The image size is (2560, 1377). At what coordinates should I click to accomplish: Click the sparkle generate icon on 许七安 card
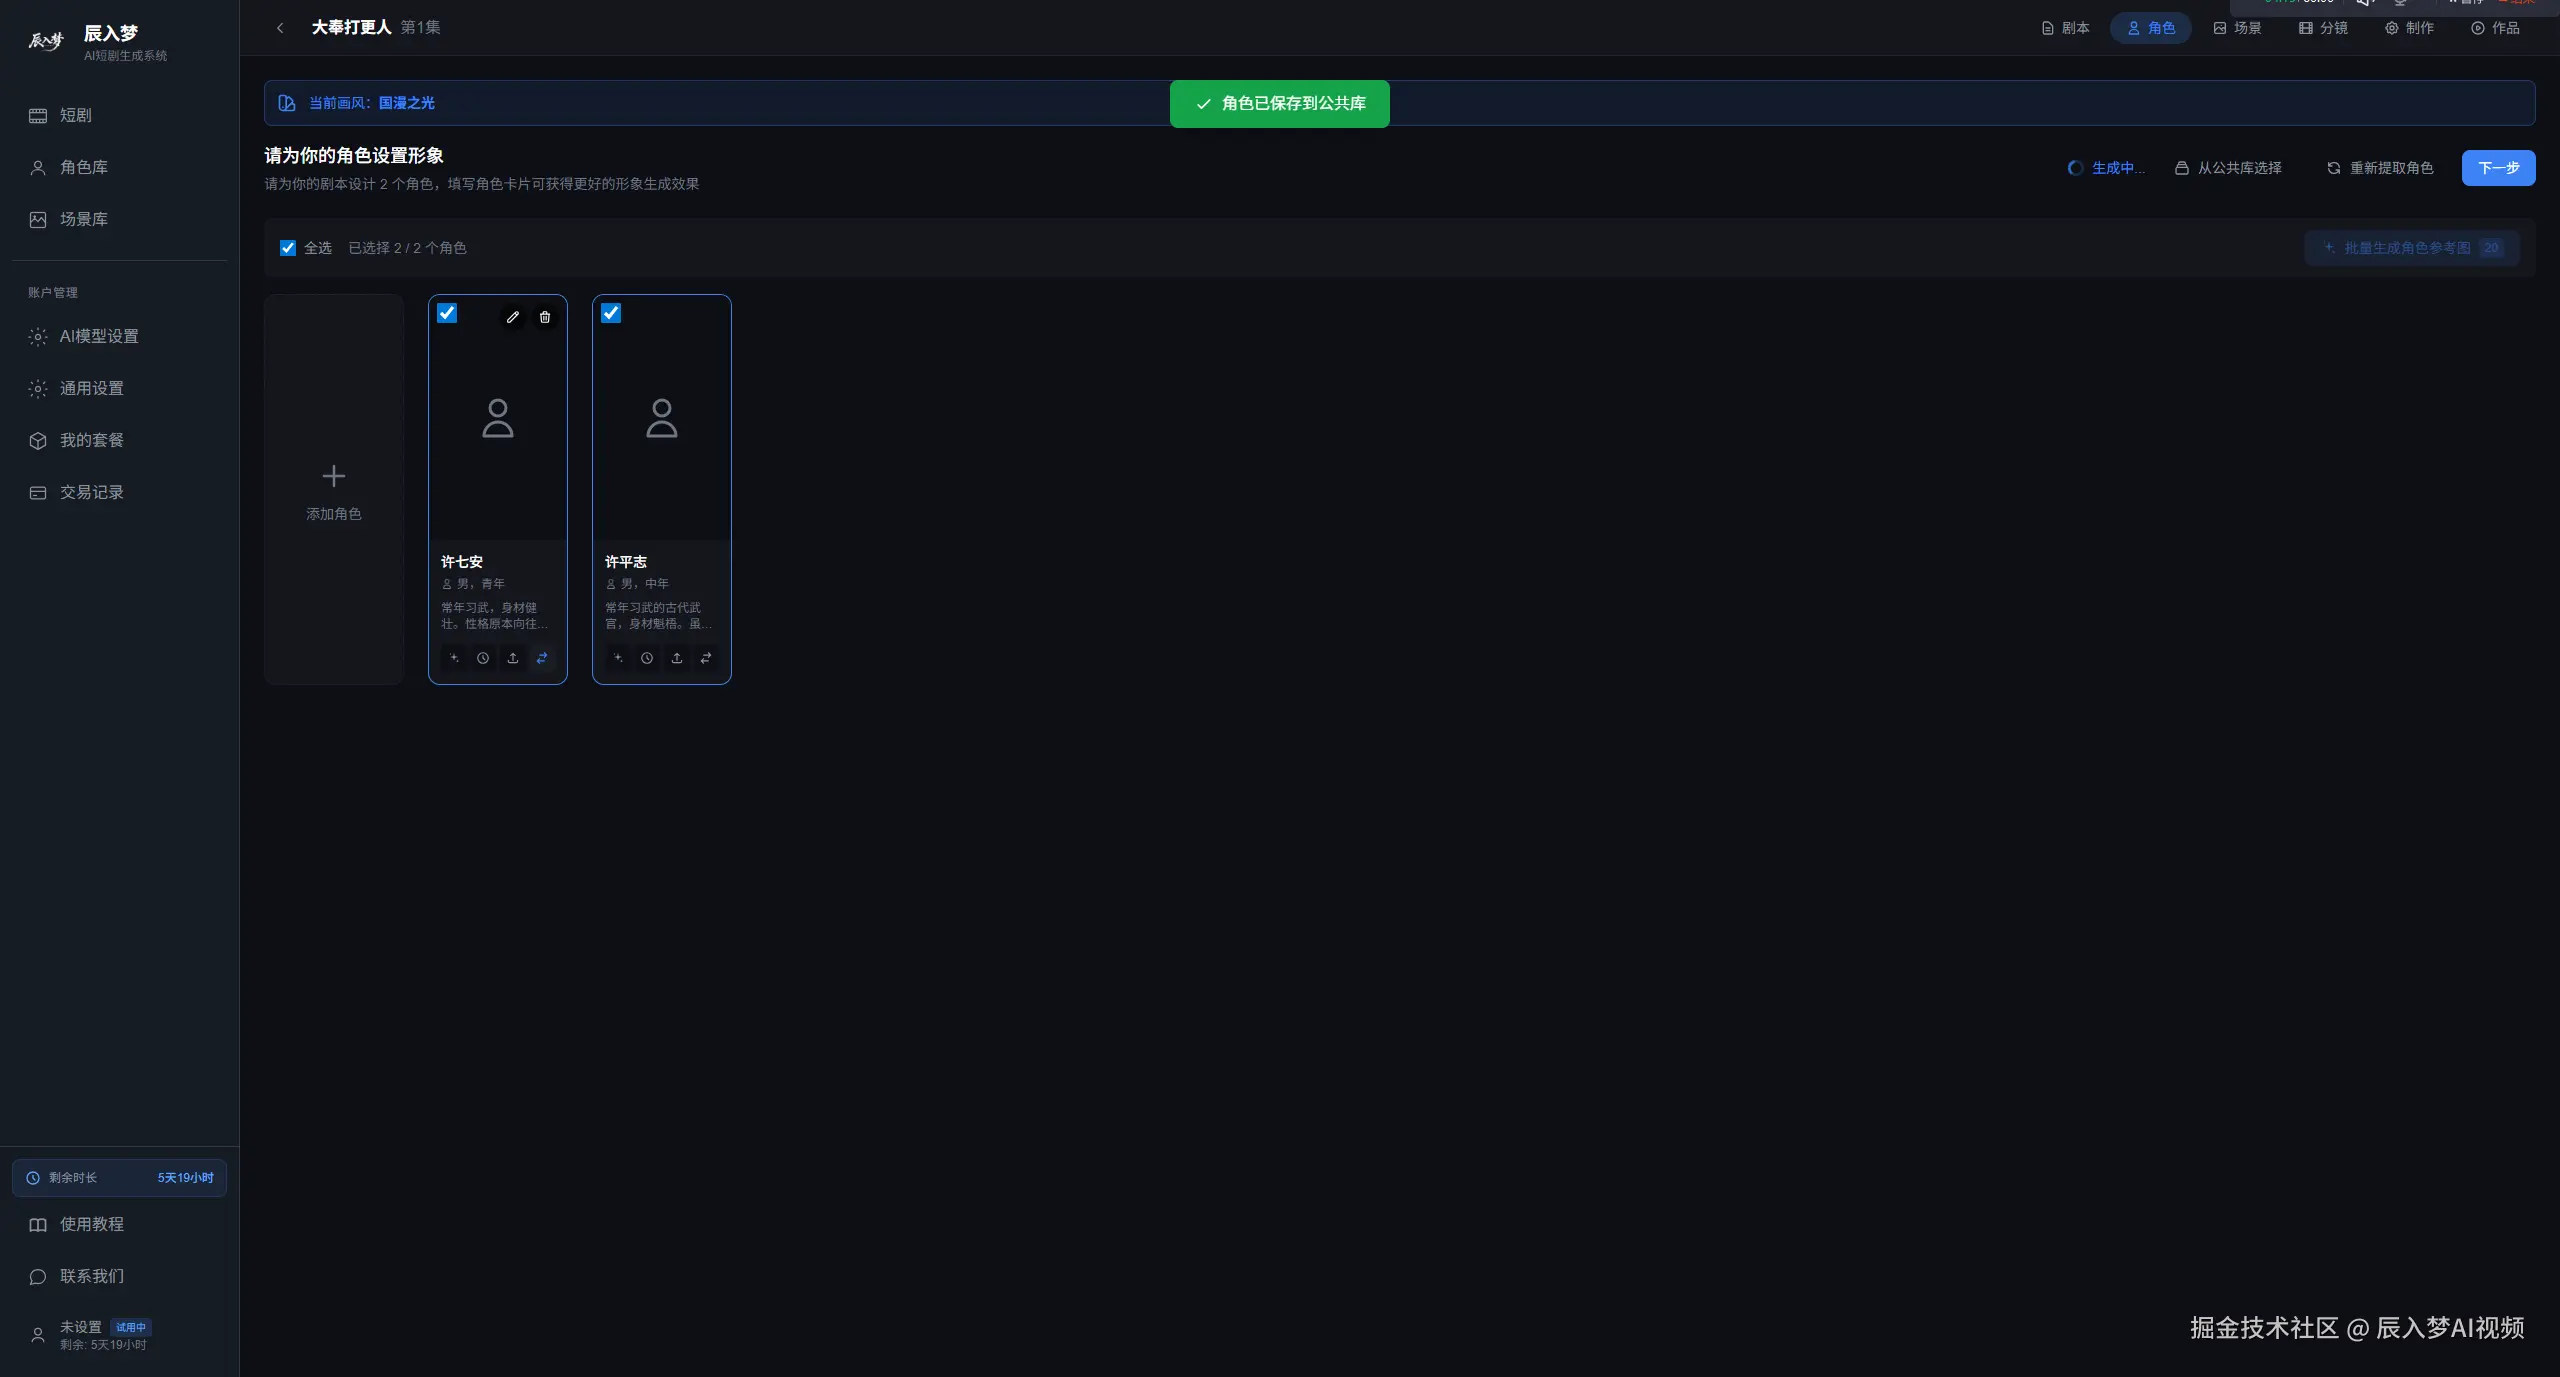pos(454,658)
